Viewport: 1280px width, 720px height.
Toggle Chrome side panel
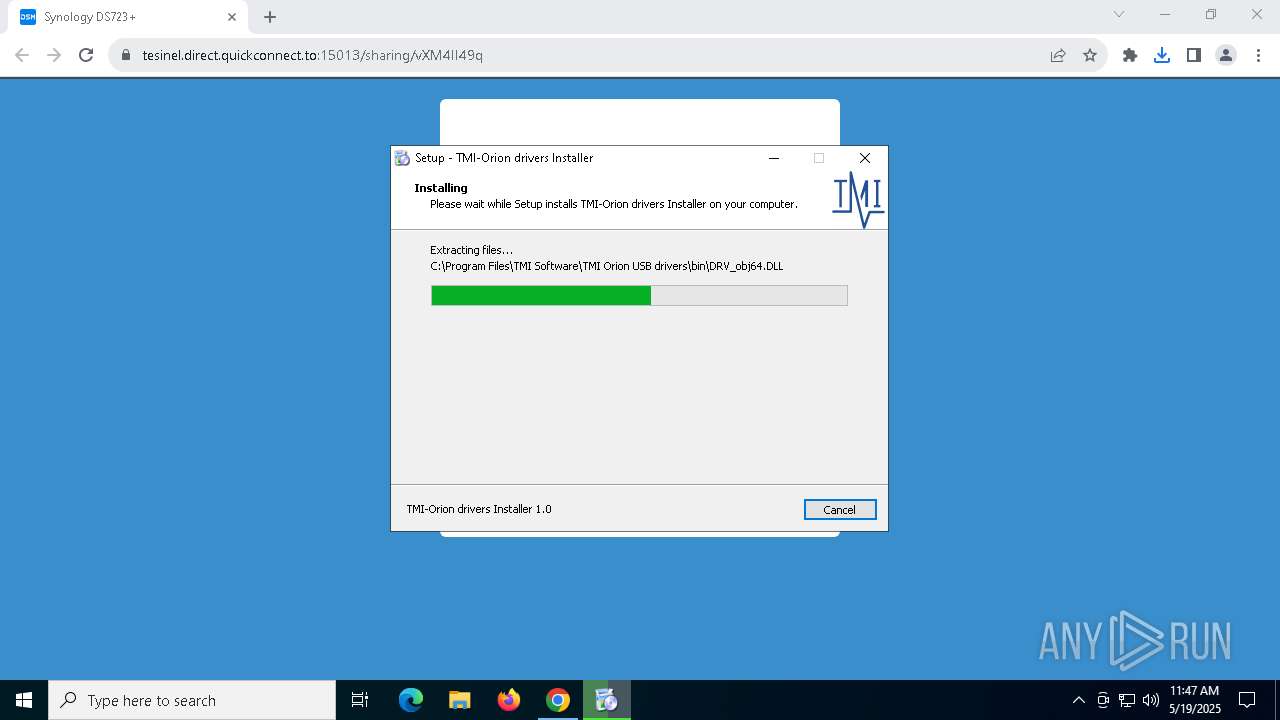1194,55
